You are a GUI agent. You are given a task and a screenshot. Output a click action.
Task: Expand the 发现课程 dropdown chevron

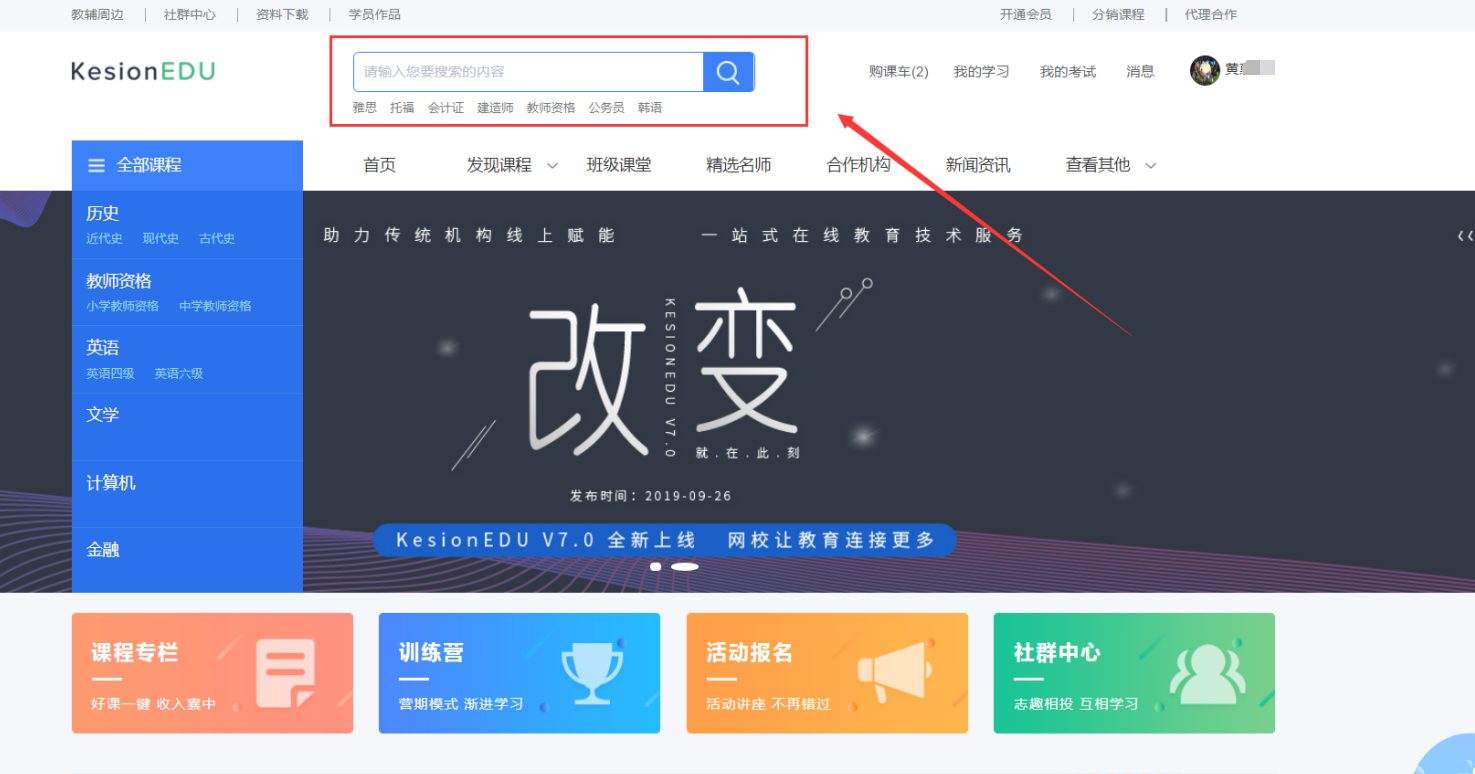pyautogui.click(x=552, y=166)
